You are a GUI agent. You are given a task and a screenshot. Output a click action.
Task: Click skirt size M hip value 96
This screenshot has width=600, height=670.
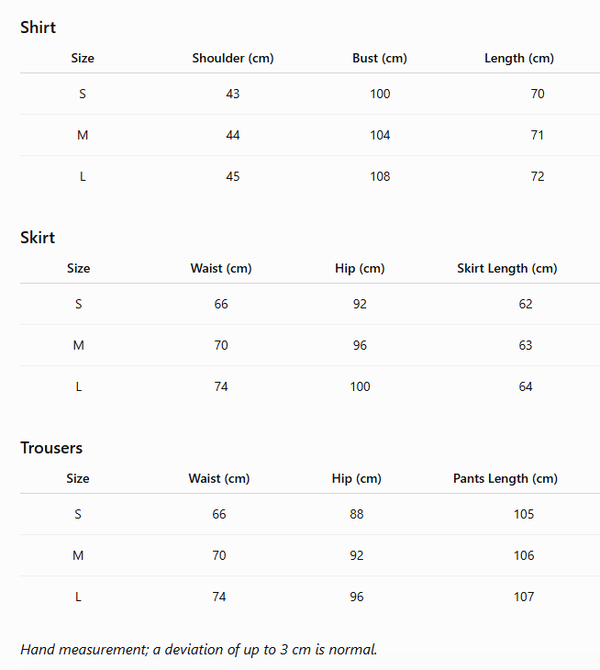click(x=360, y=345)
